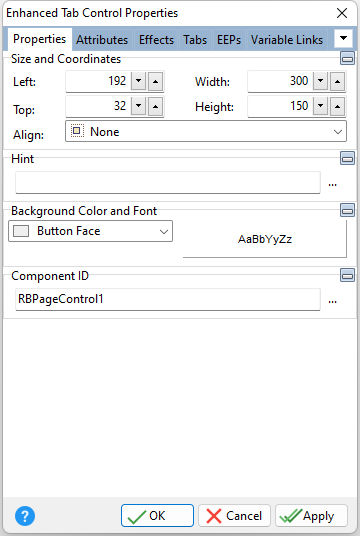Confirm with the OK button
This screenshot has height=536, width=360.
point(157,515)
